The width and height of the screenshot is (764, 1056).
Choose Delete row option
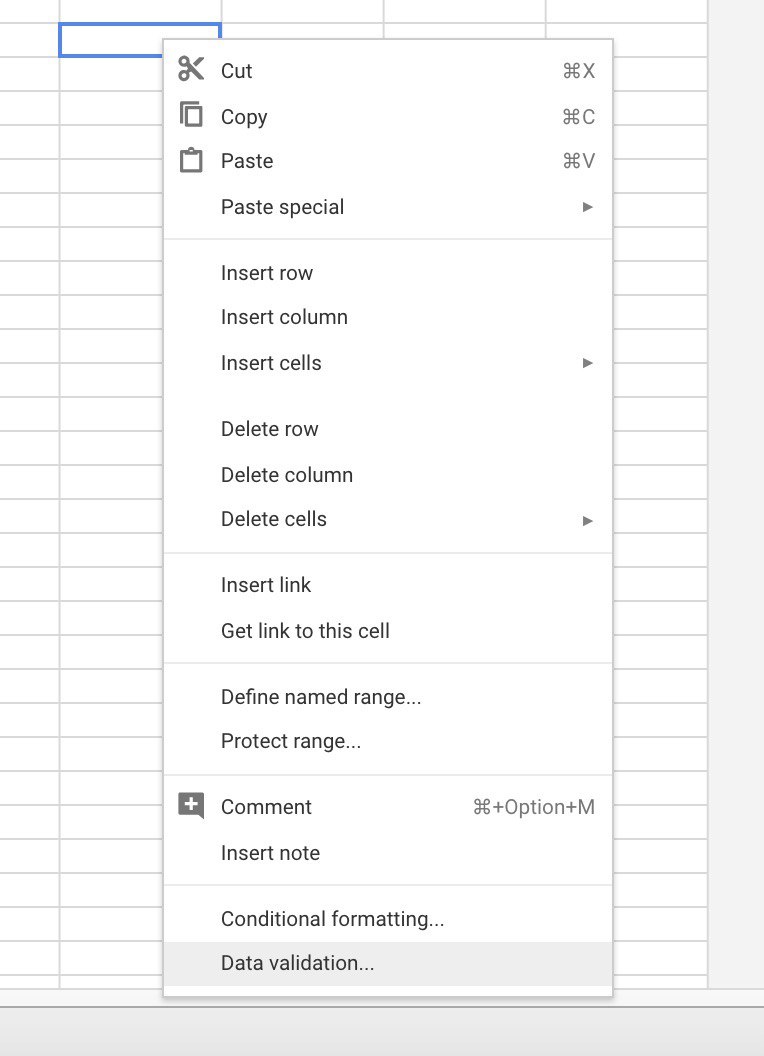click(x=388, y=429)
